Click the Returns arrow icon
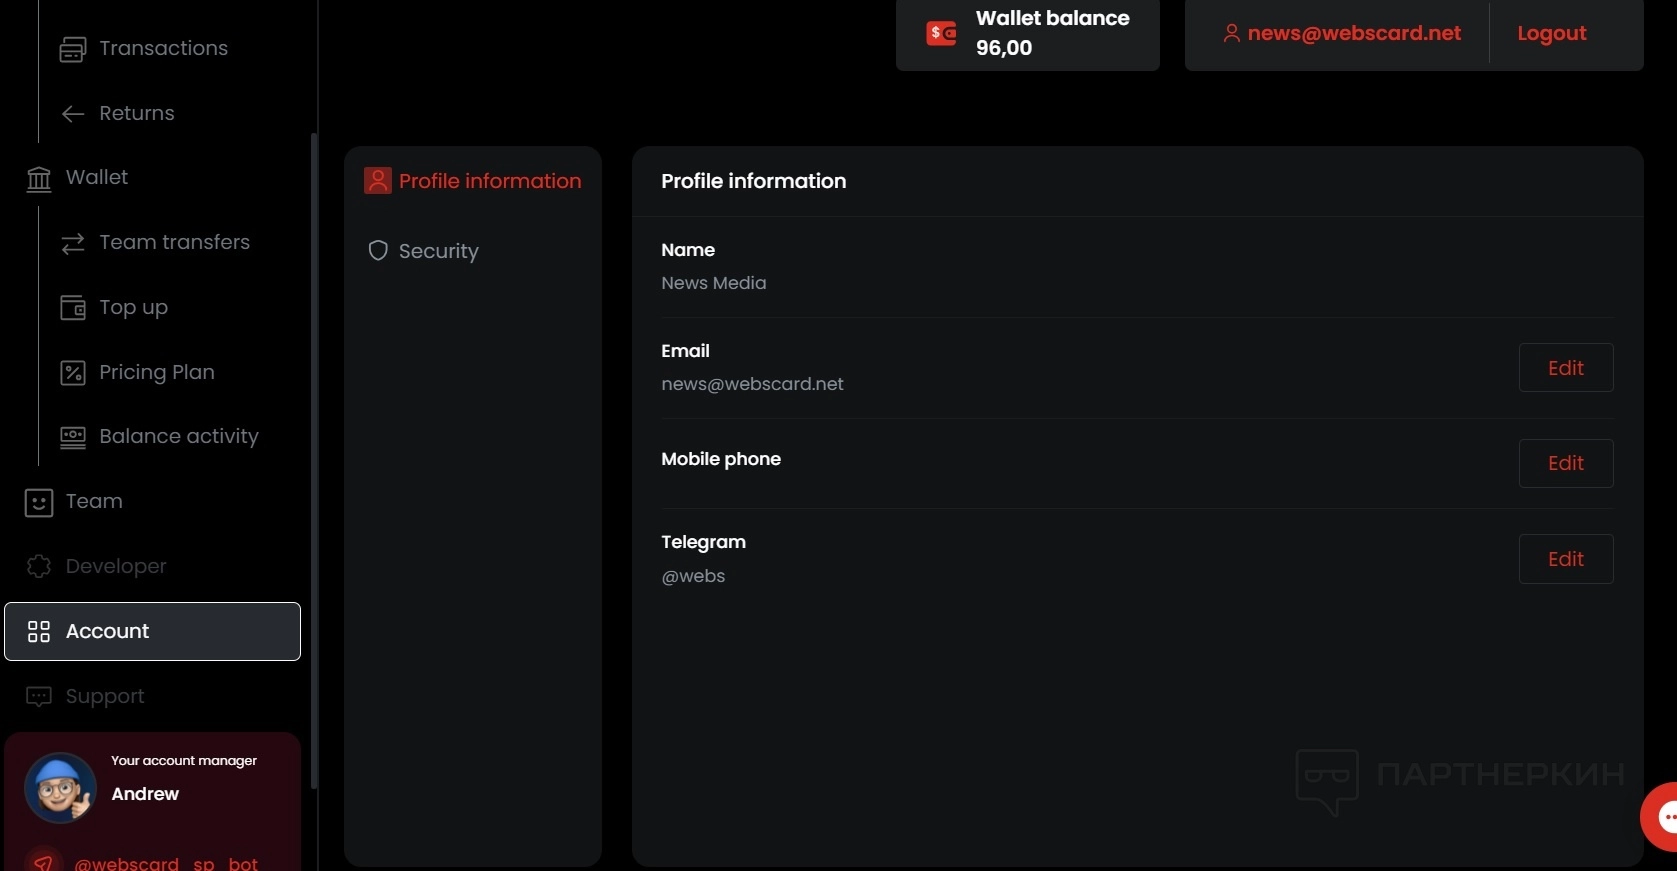1677x871 pixels. click(73, 114)
